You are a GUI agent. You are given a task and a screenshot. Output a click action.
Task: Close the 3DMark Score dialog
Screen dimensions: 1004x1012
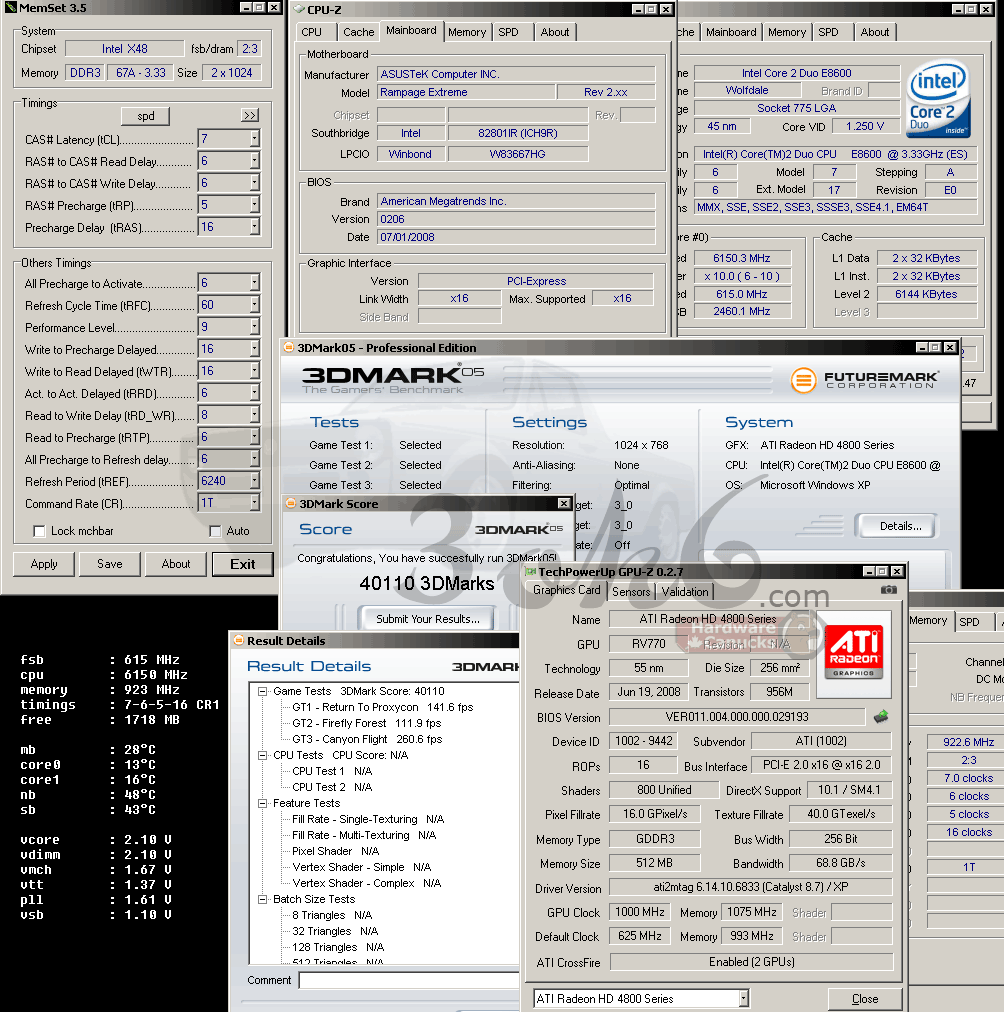pyautogui.click(x=564, y=503)
